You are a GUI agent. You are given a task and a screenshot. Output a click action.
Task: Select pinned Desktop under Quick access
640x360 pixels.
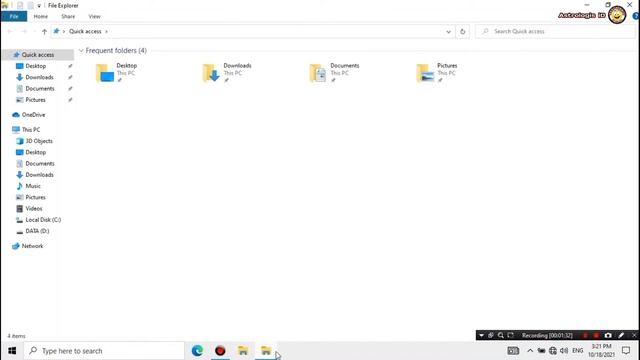click(36, 66)
